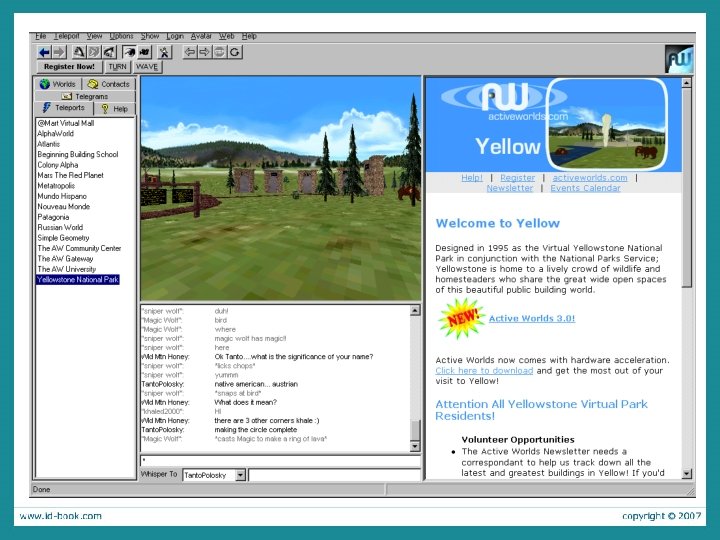Click the TURN avatar action button

[118, 67]
